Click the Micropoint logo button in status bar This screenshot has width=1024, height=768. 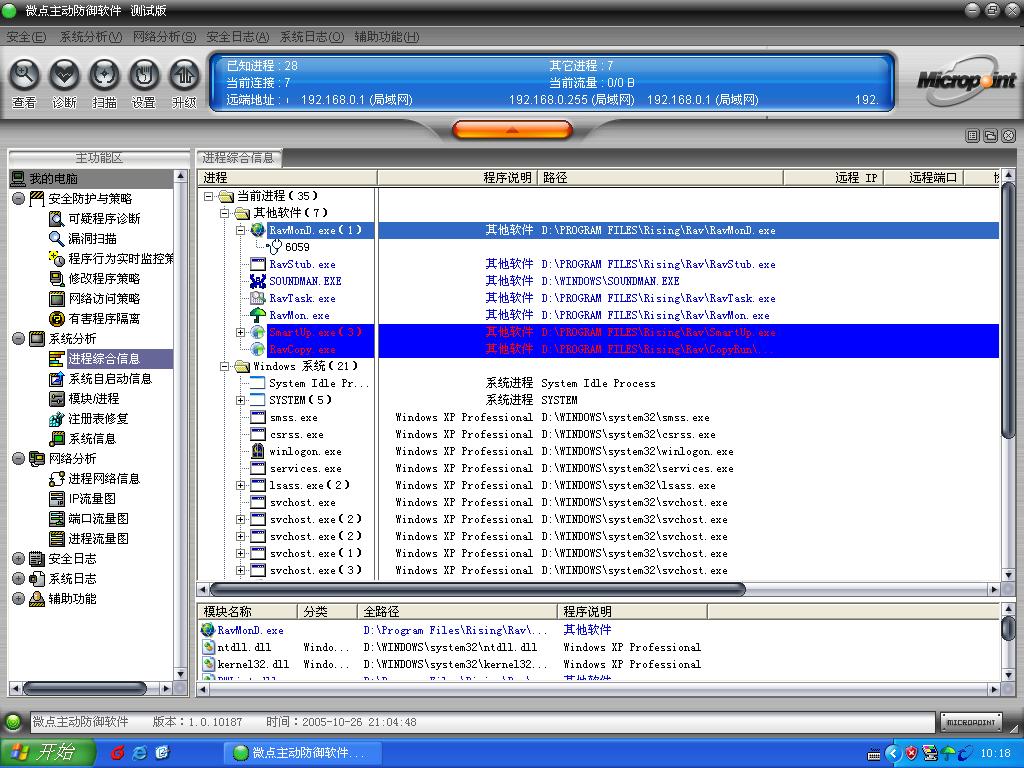tap(970, 722)
